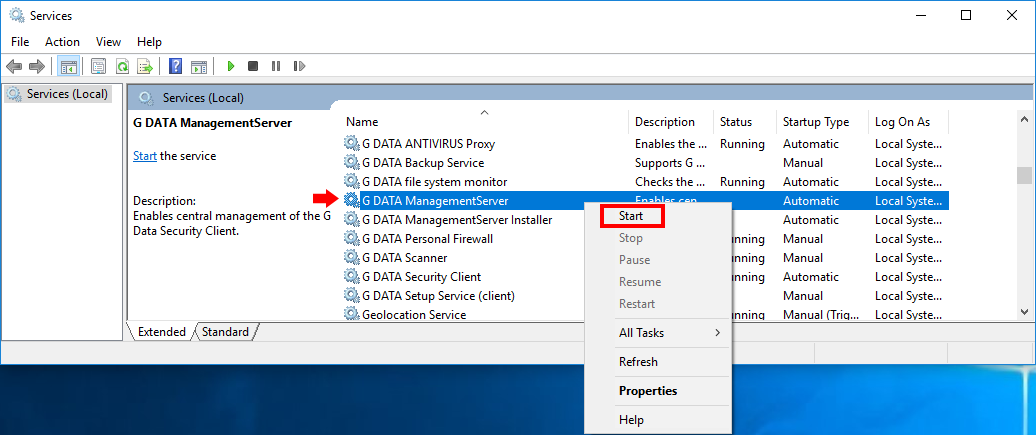The image size is (1036, 435).
Task: Open the Help menu in menu bar
Action: (x=149, y=42)
